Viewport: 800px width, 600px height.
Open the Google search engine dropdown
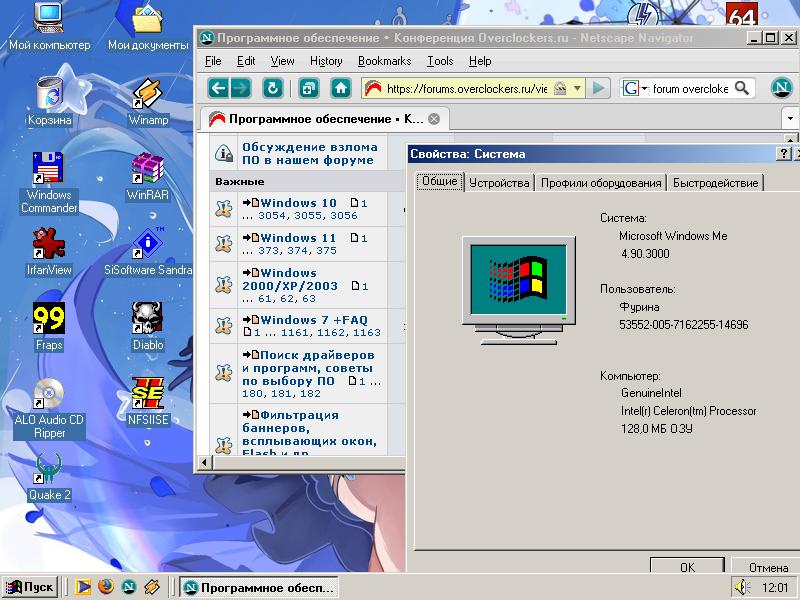pyautogui.click(x=635, y=88)
